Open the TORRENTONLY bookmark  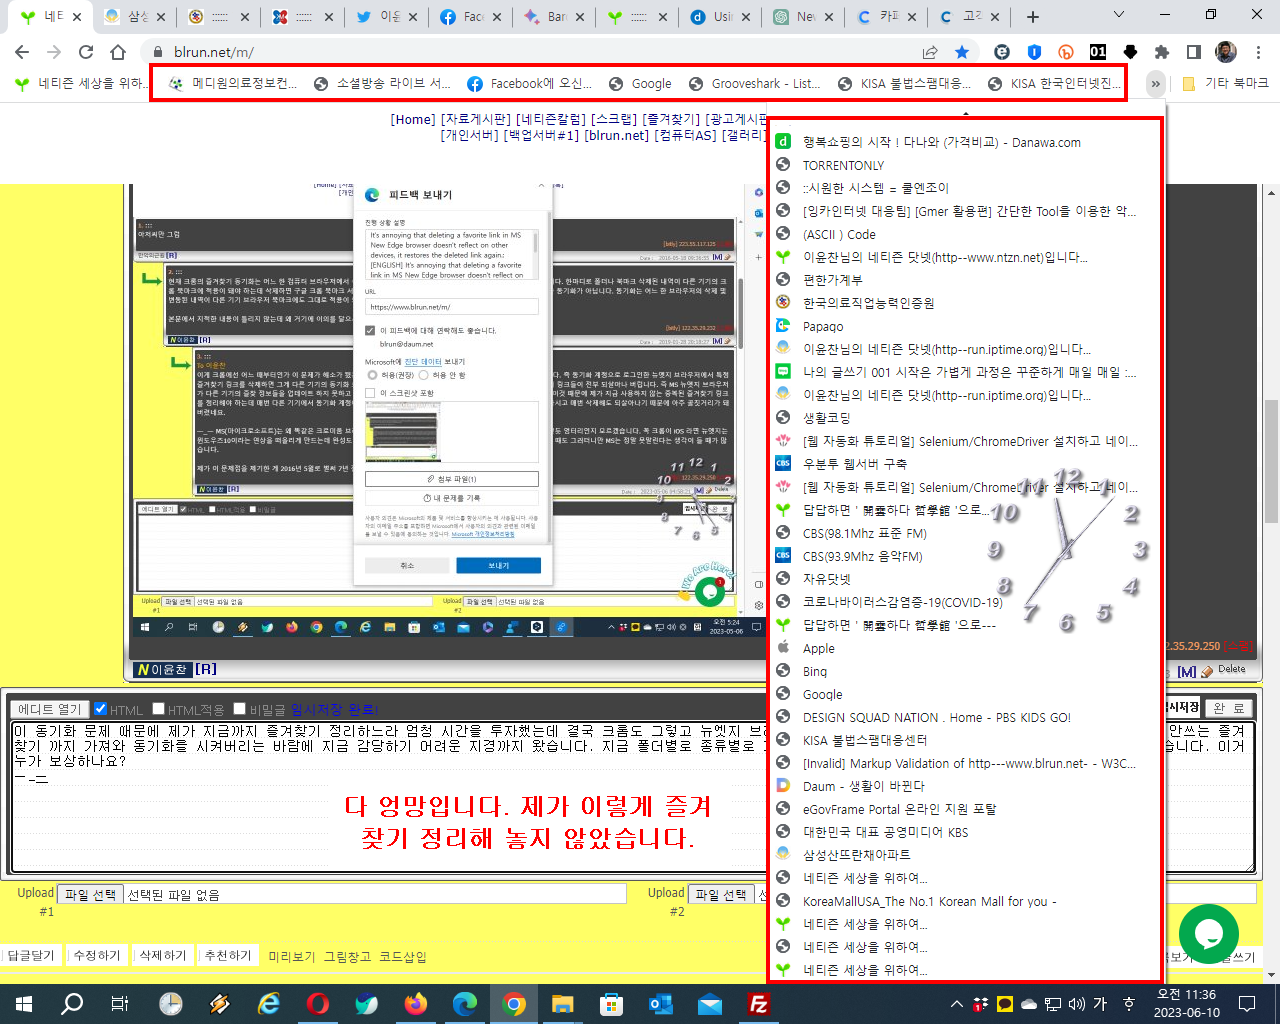click(843, 165)
